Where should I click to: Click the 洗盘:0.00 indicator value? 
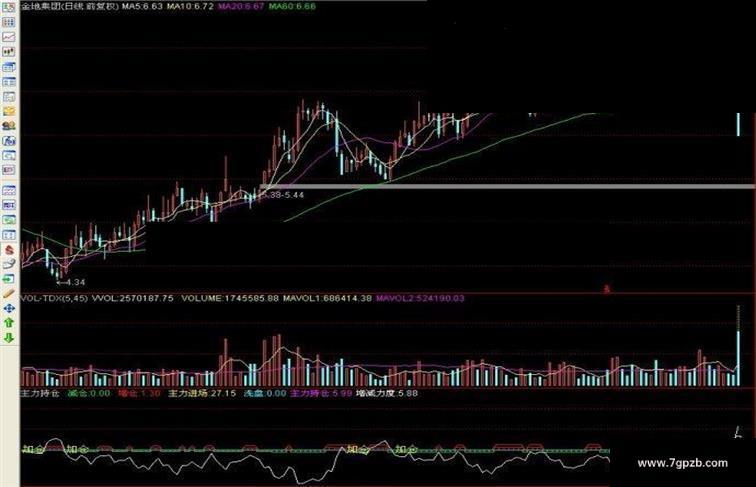tap(265, 393)
